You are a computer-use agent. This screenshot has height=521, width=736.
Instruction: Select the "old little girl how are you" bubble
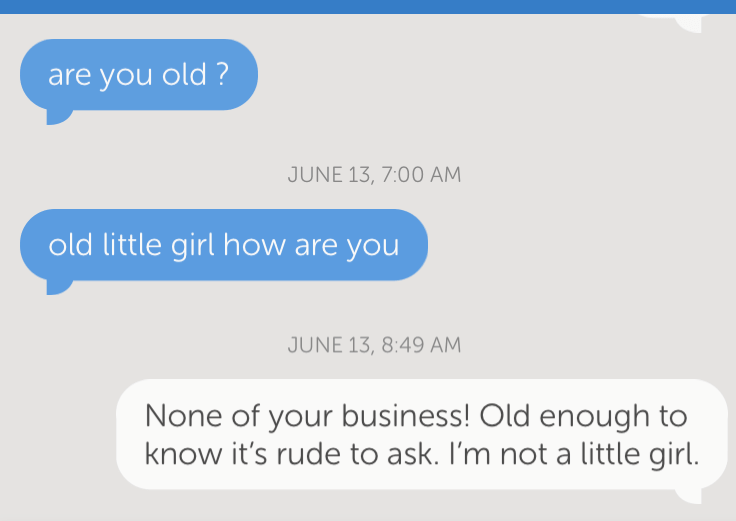click(x=223, y=245)
